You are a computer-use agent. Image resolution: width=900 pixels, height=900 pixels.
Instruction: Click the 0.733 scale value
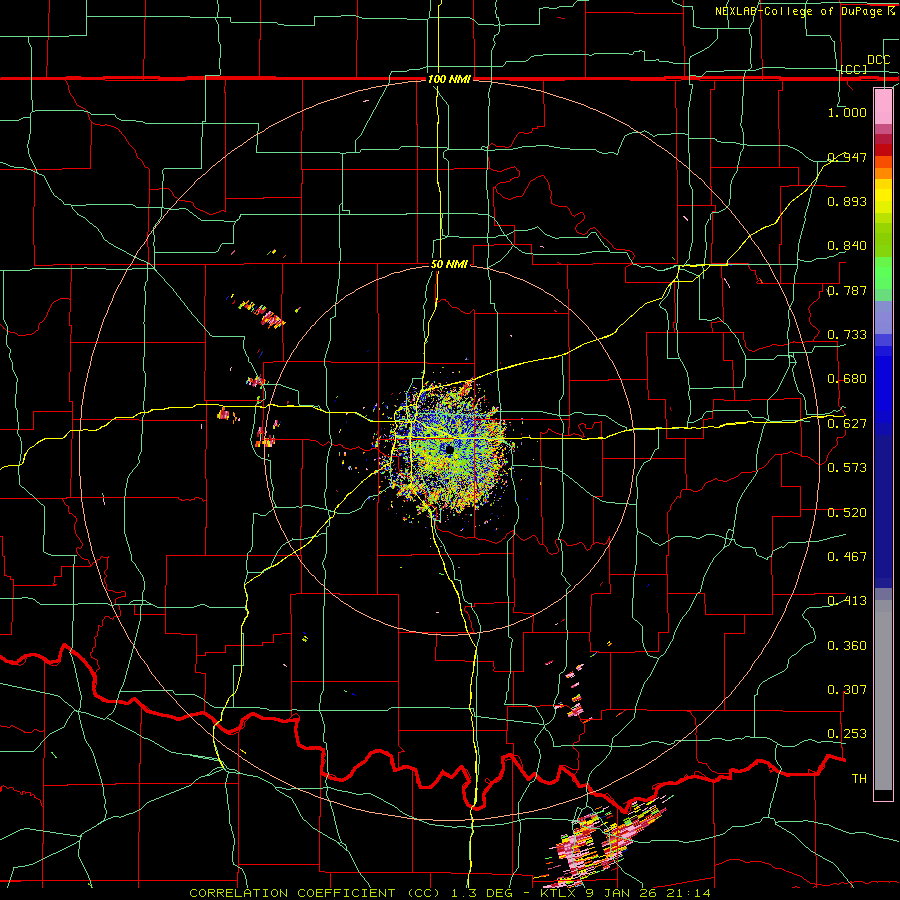tap(847, 335)
